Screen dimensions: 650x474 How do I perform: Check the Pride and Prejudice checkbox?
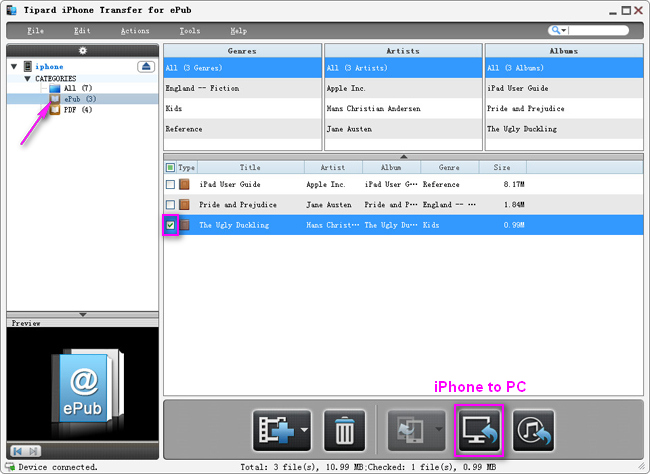click(170, 205)
